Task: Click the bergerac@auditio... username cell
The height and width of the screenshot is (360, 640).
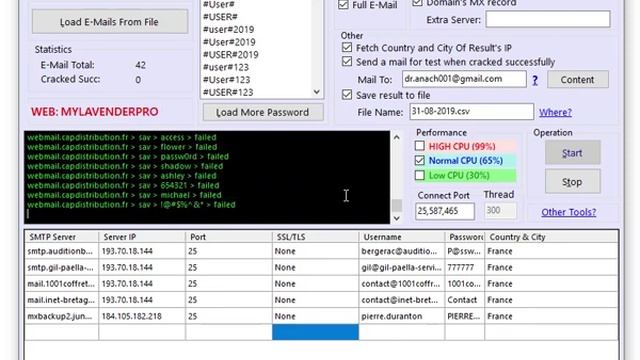Action: pos(402,251)
